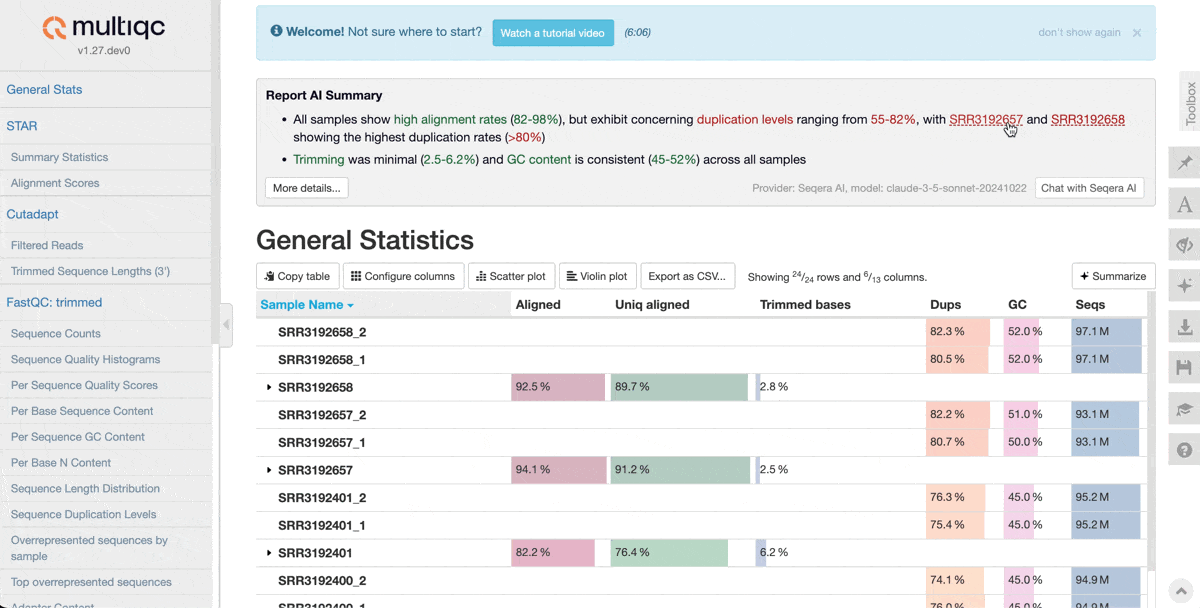Open the Show/Hide Samples panel
The height and width of the screenshot is (608, 1200).
1184,245
